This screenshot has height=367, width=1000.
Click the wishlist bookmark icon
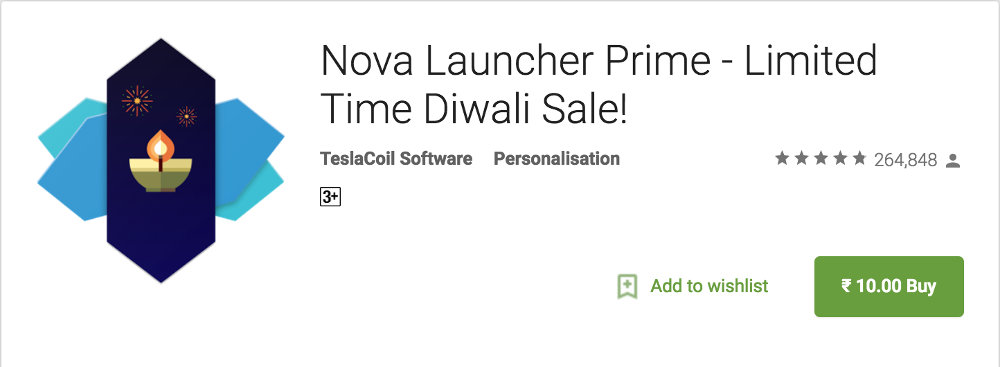628,286
